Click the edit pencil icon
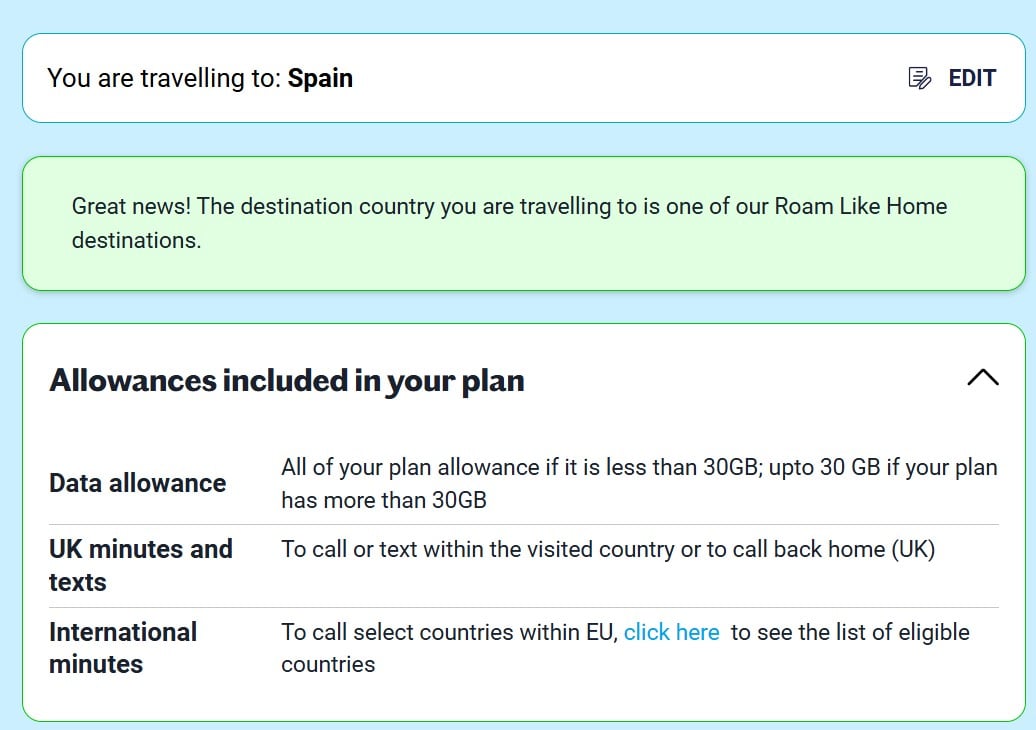This screenshot has height=730, width=1036. point(919,78)
